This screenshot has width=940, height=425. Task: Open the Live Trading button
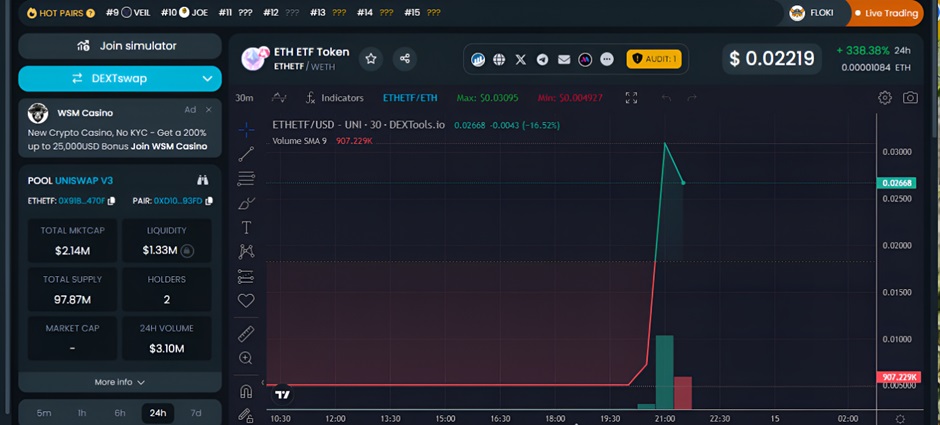click(892, 13)
